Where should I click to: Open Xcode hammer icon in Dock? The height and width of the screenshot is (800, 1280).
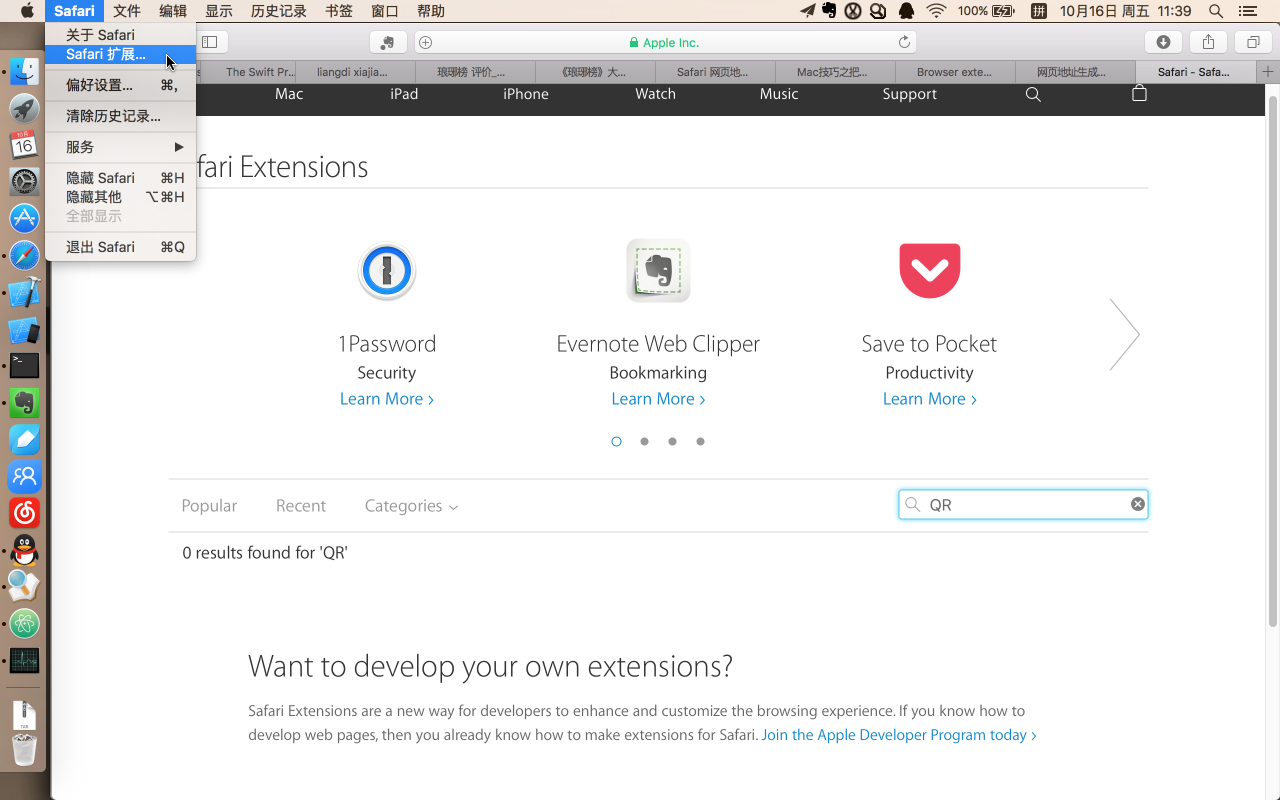(x=24, y=292)
